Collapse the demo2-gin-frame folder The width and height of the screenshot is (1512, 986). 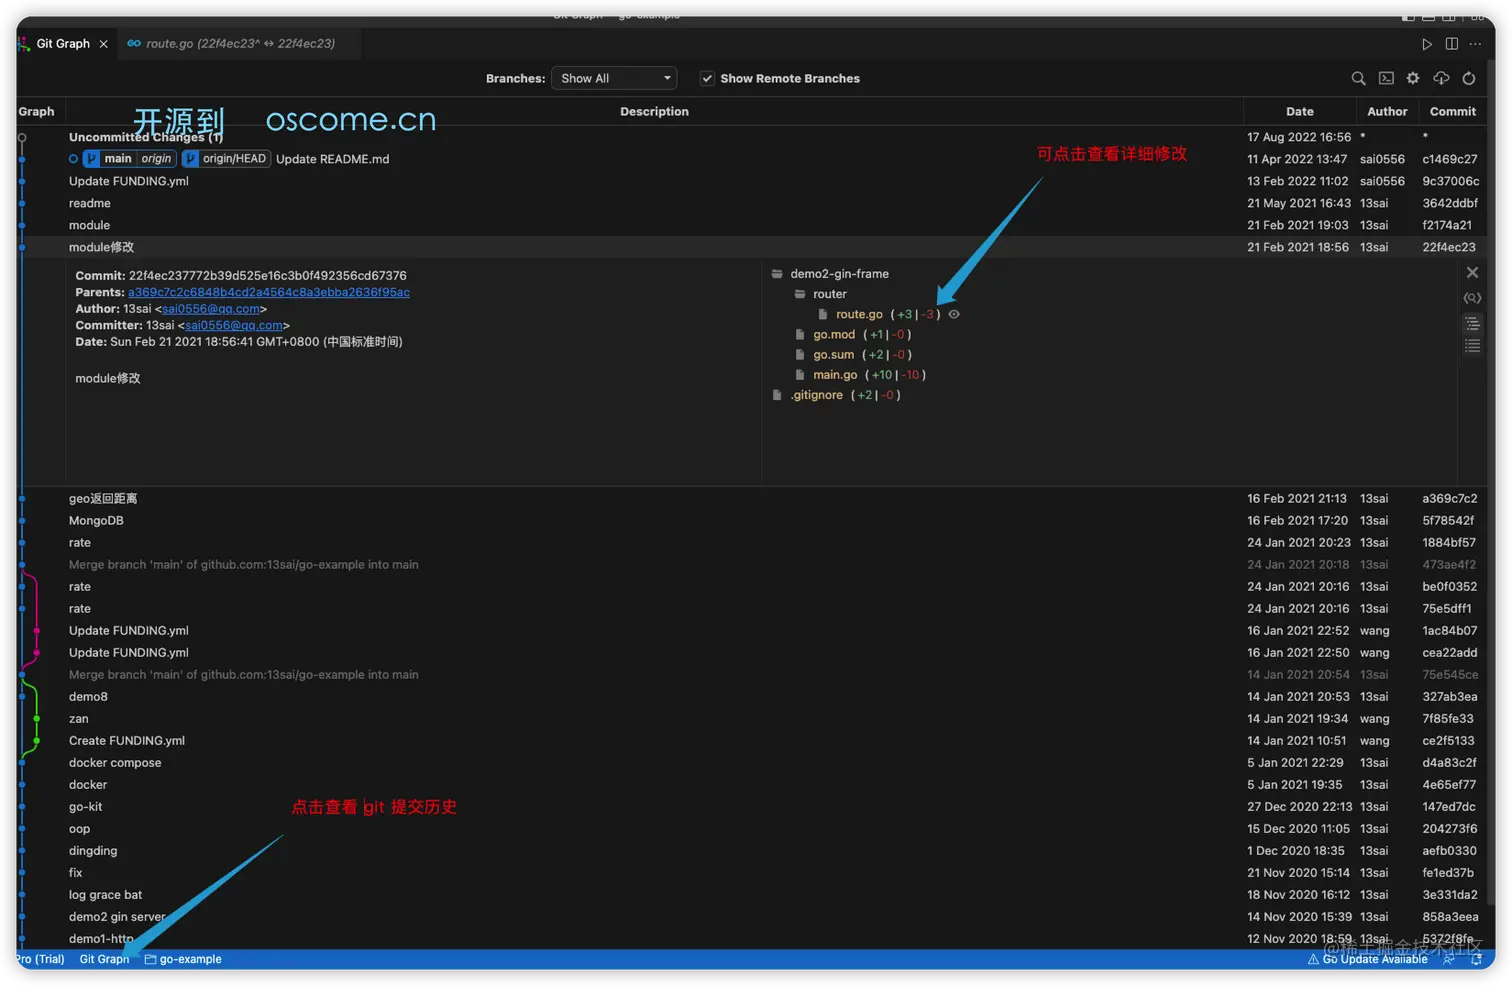pyautogui.click(x=777, y=273)
